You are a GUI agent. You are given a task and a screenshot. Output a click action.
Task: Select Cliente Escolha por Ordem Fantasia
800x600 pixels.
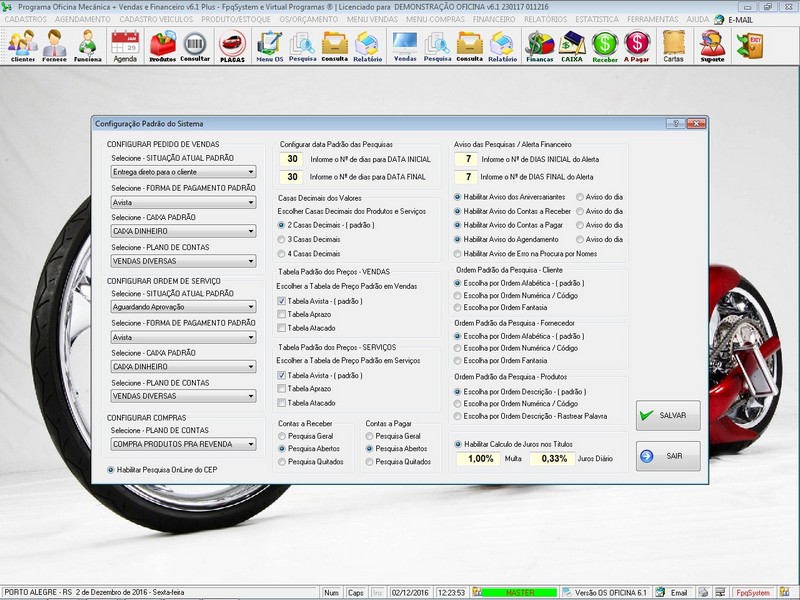[458, 308]
